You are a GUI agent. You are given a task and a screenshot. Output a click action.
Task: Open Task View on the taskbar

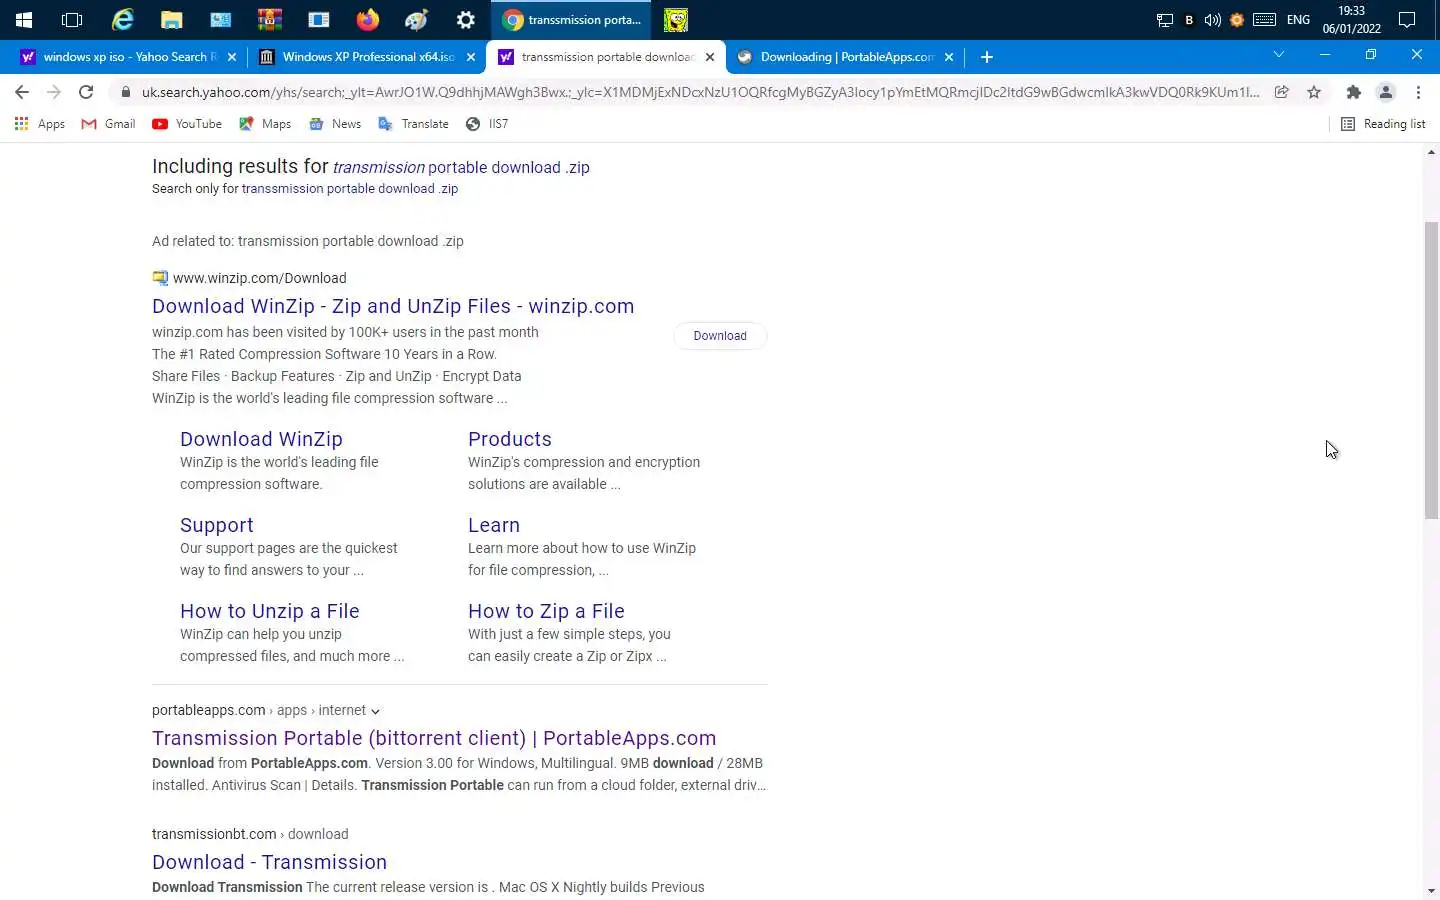point(72,20)
